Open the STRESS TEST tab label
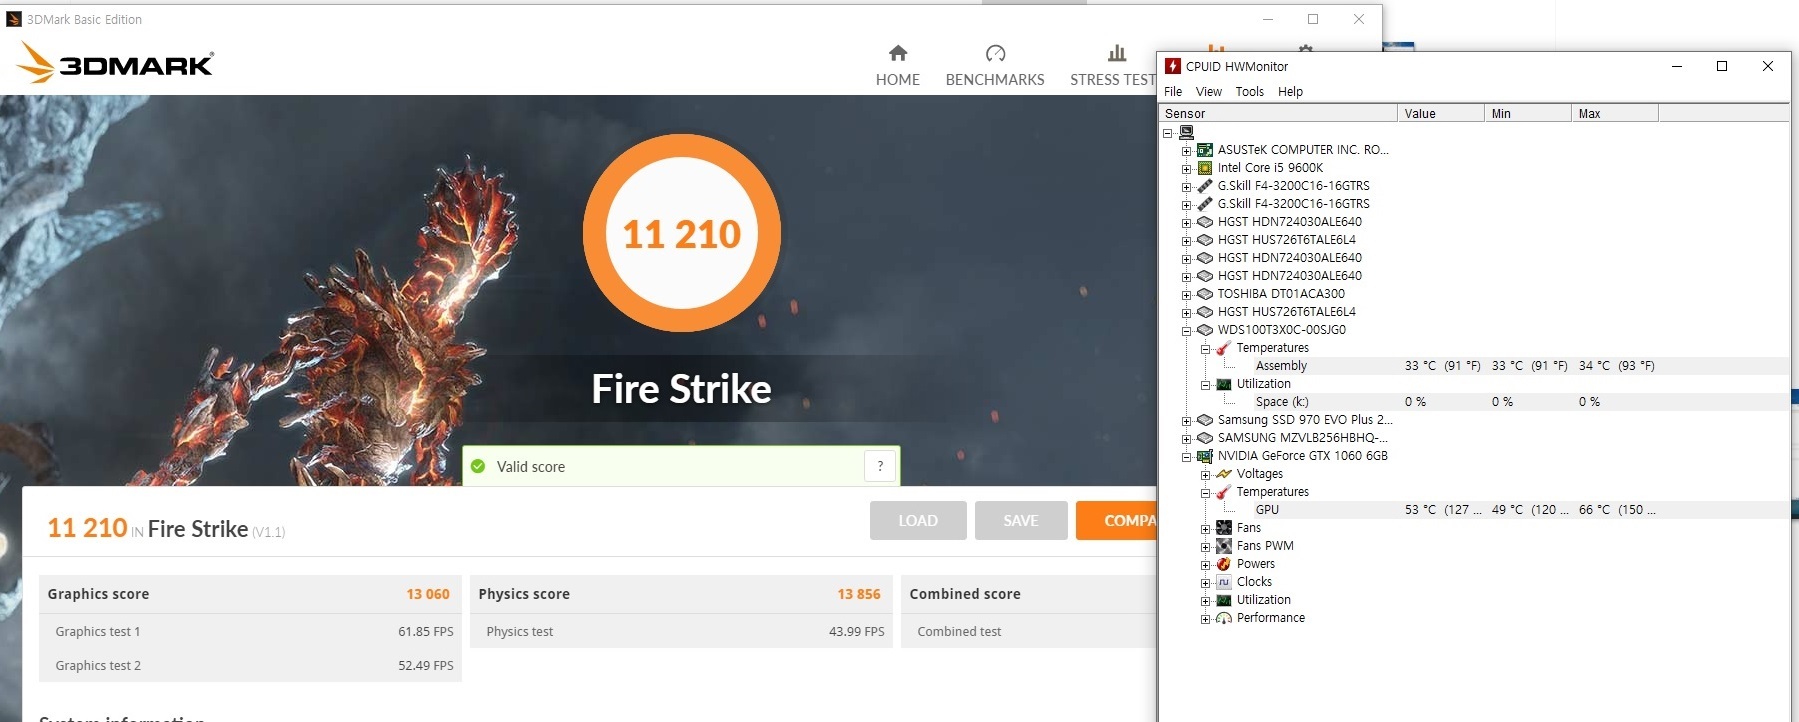The width and height of the screenshot is (1799, 722). click(1113, 80)
